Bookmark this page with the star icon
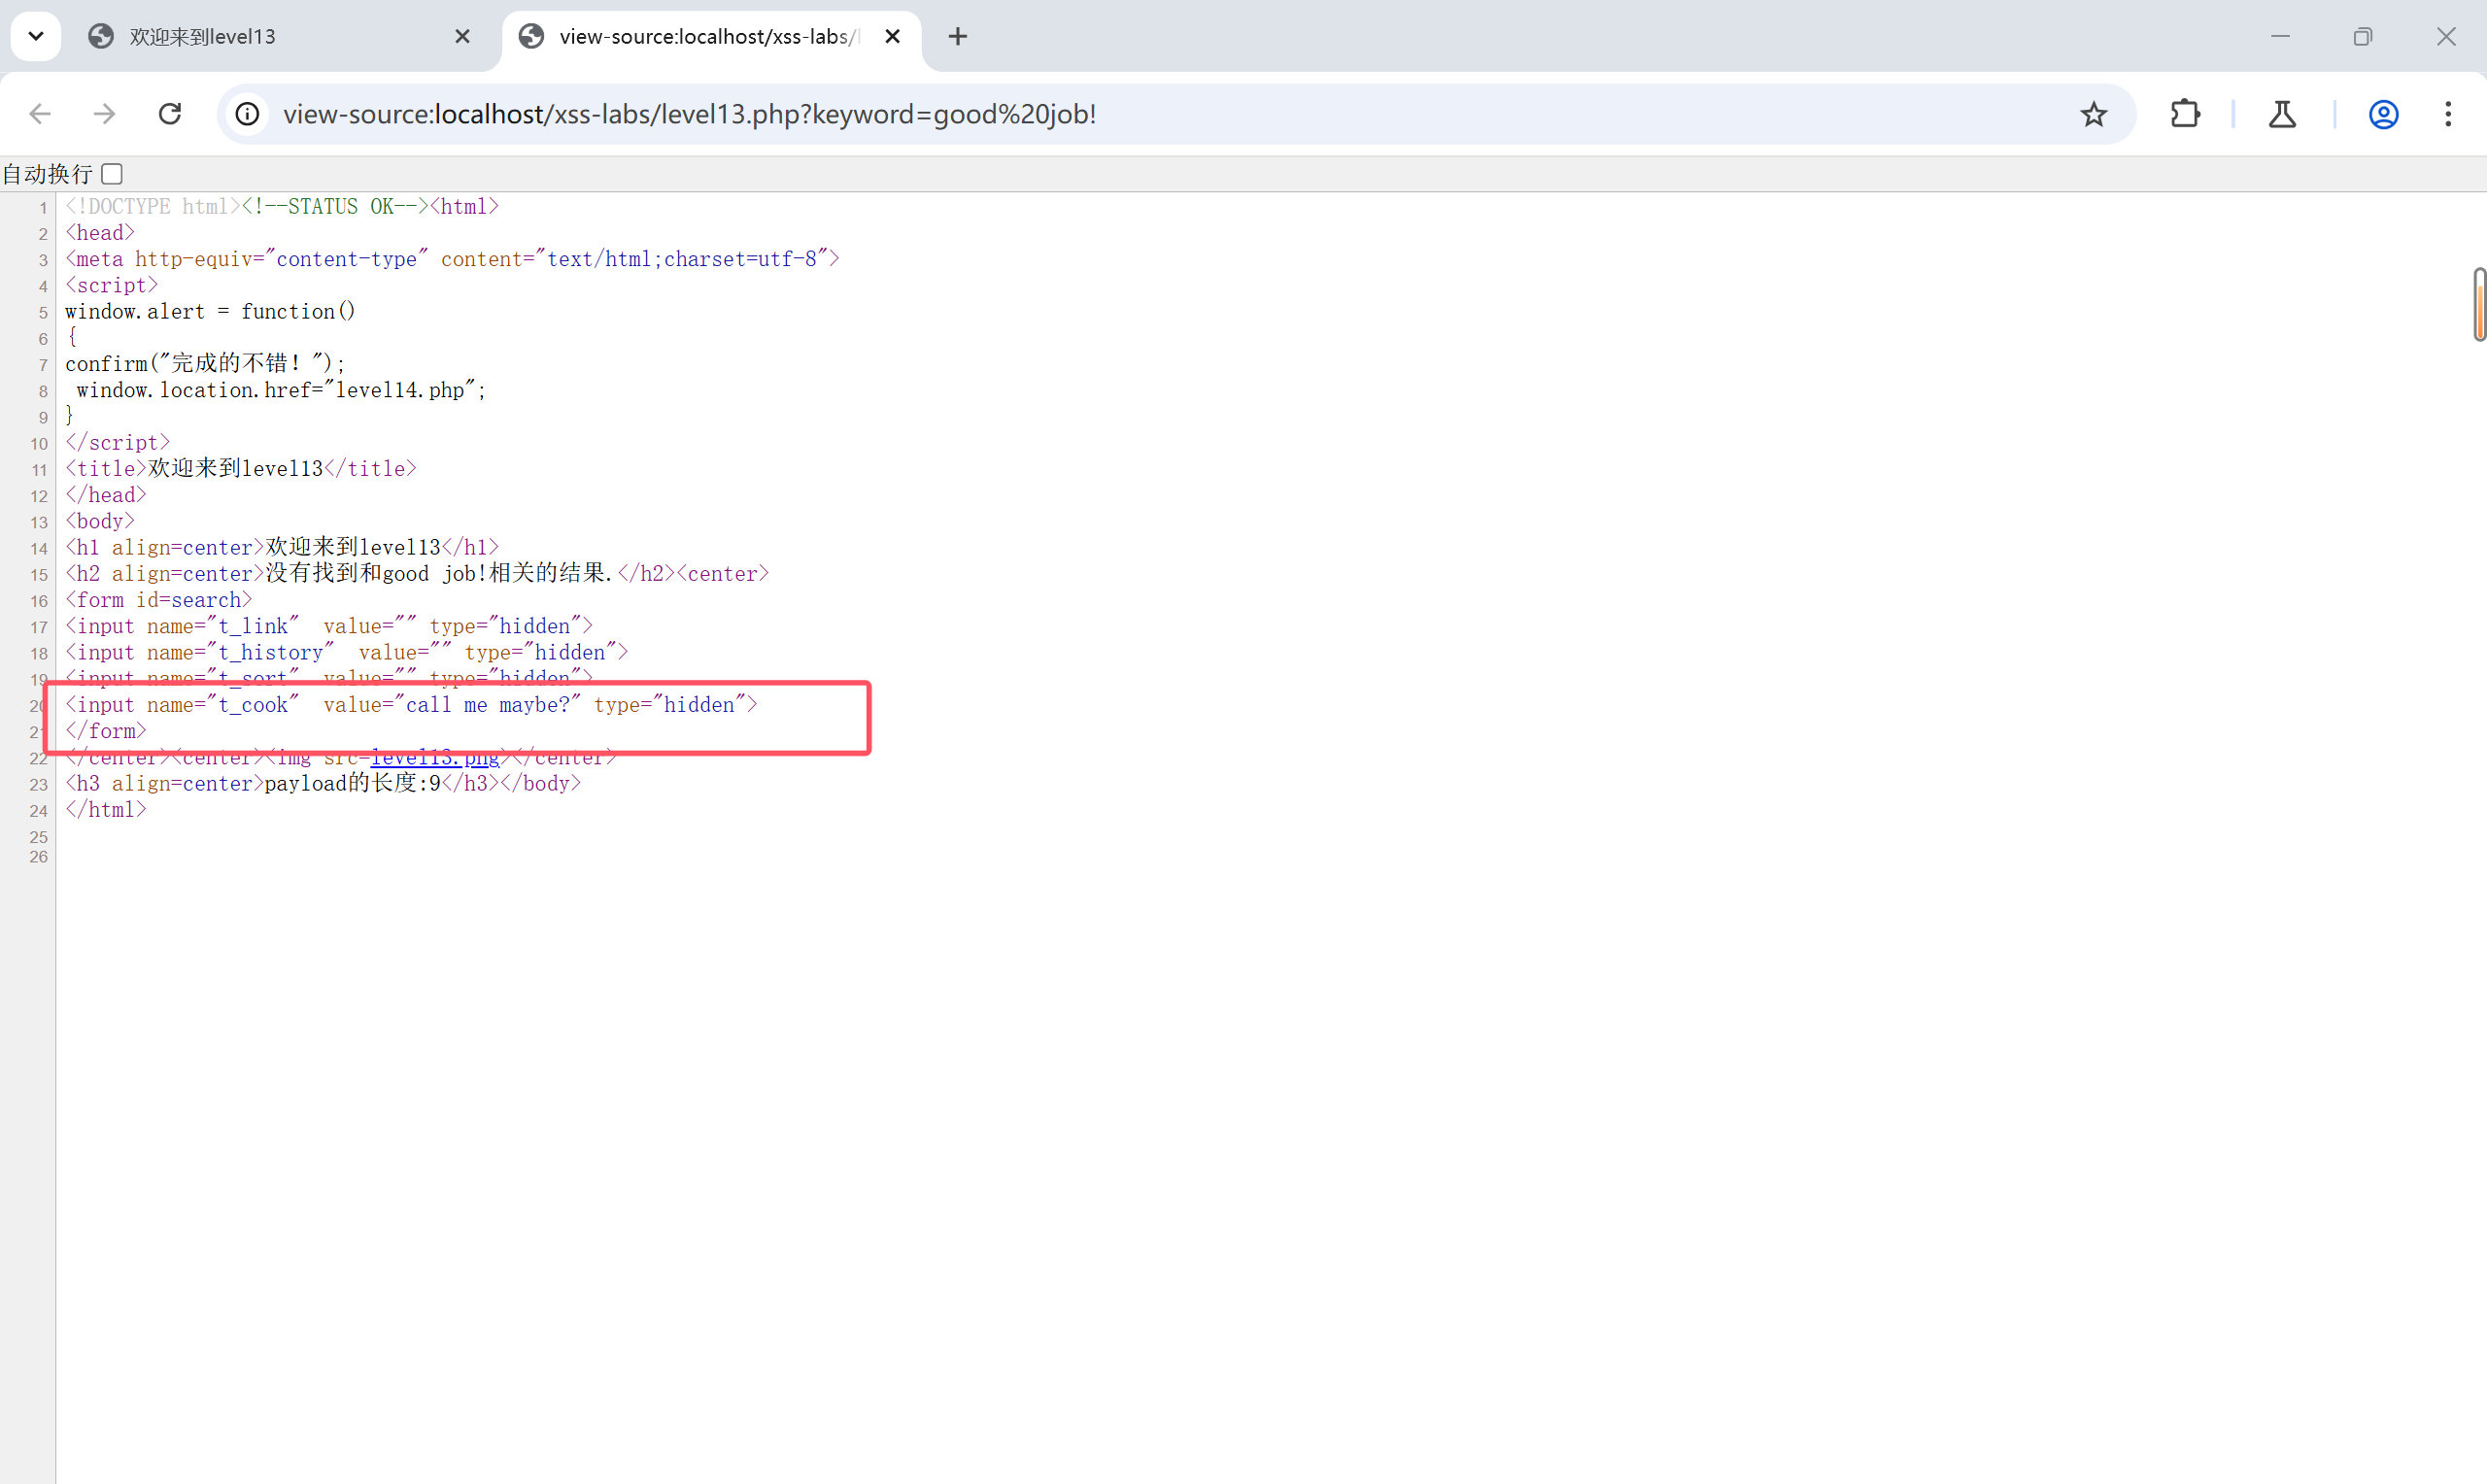The width and height of the screenshot is (2487, 1484). pos(2093,114)
